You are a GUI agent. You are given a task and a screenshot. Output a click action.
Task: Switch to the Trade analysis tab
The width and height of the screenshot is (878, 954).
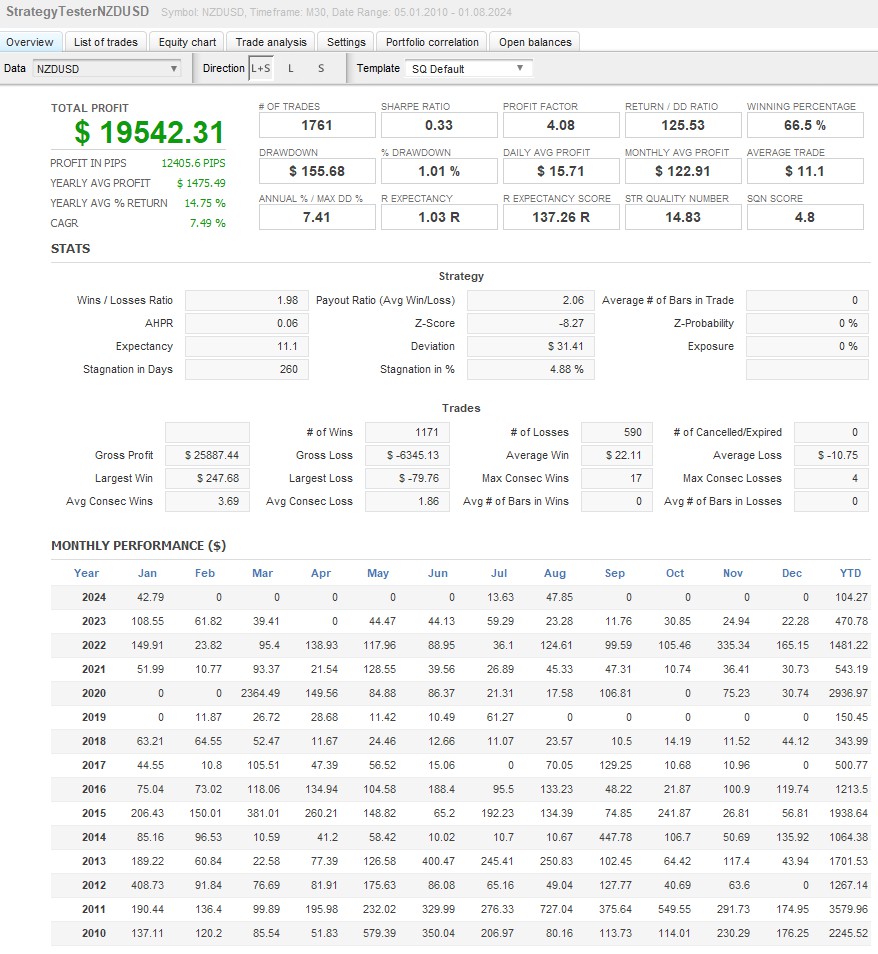271,42
